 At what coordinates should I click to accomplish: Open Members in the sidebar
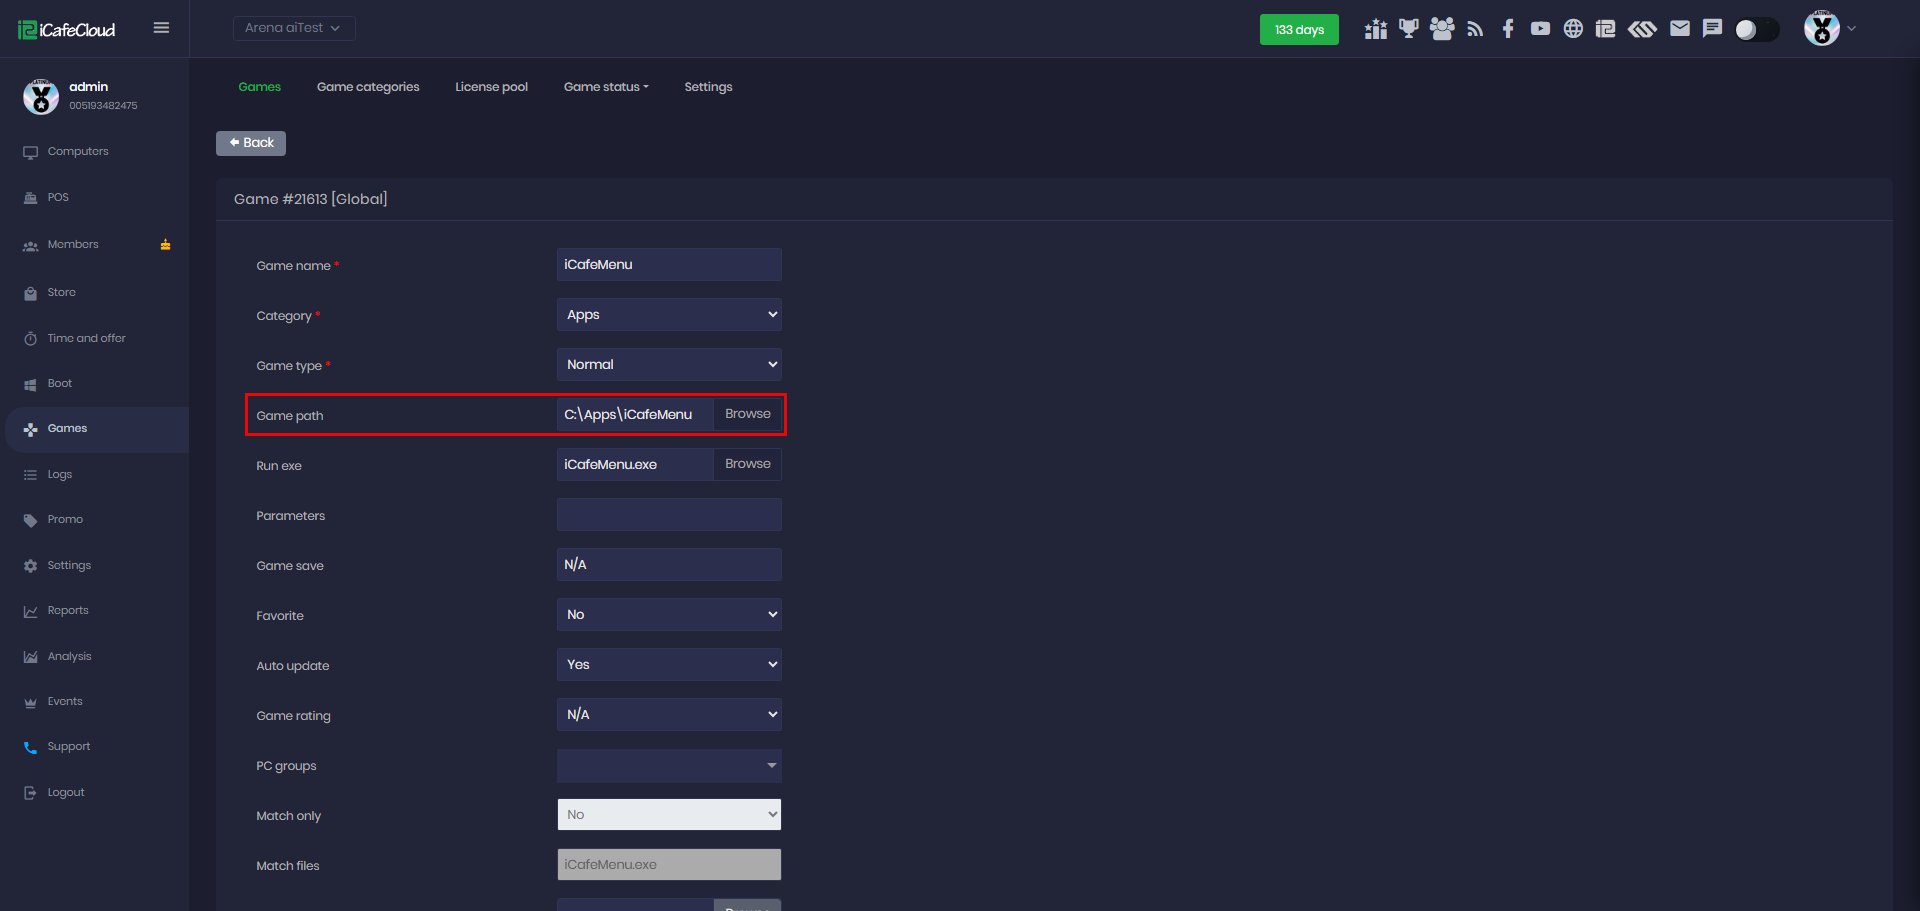pyautogui.click(x=73, y=245)
